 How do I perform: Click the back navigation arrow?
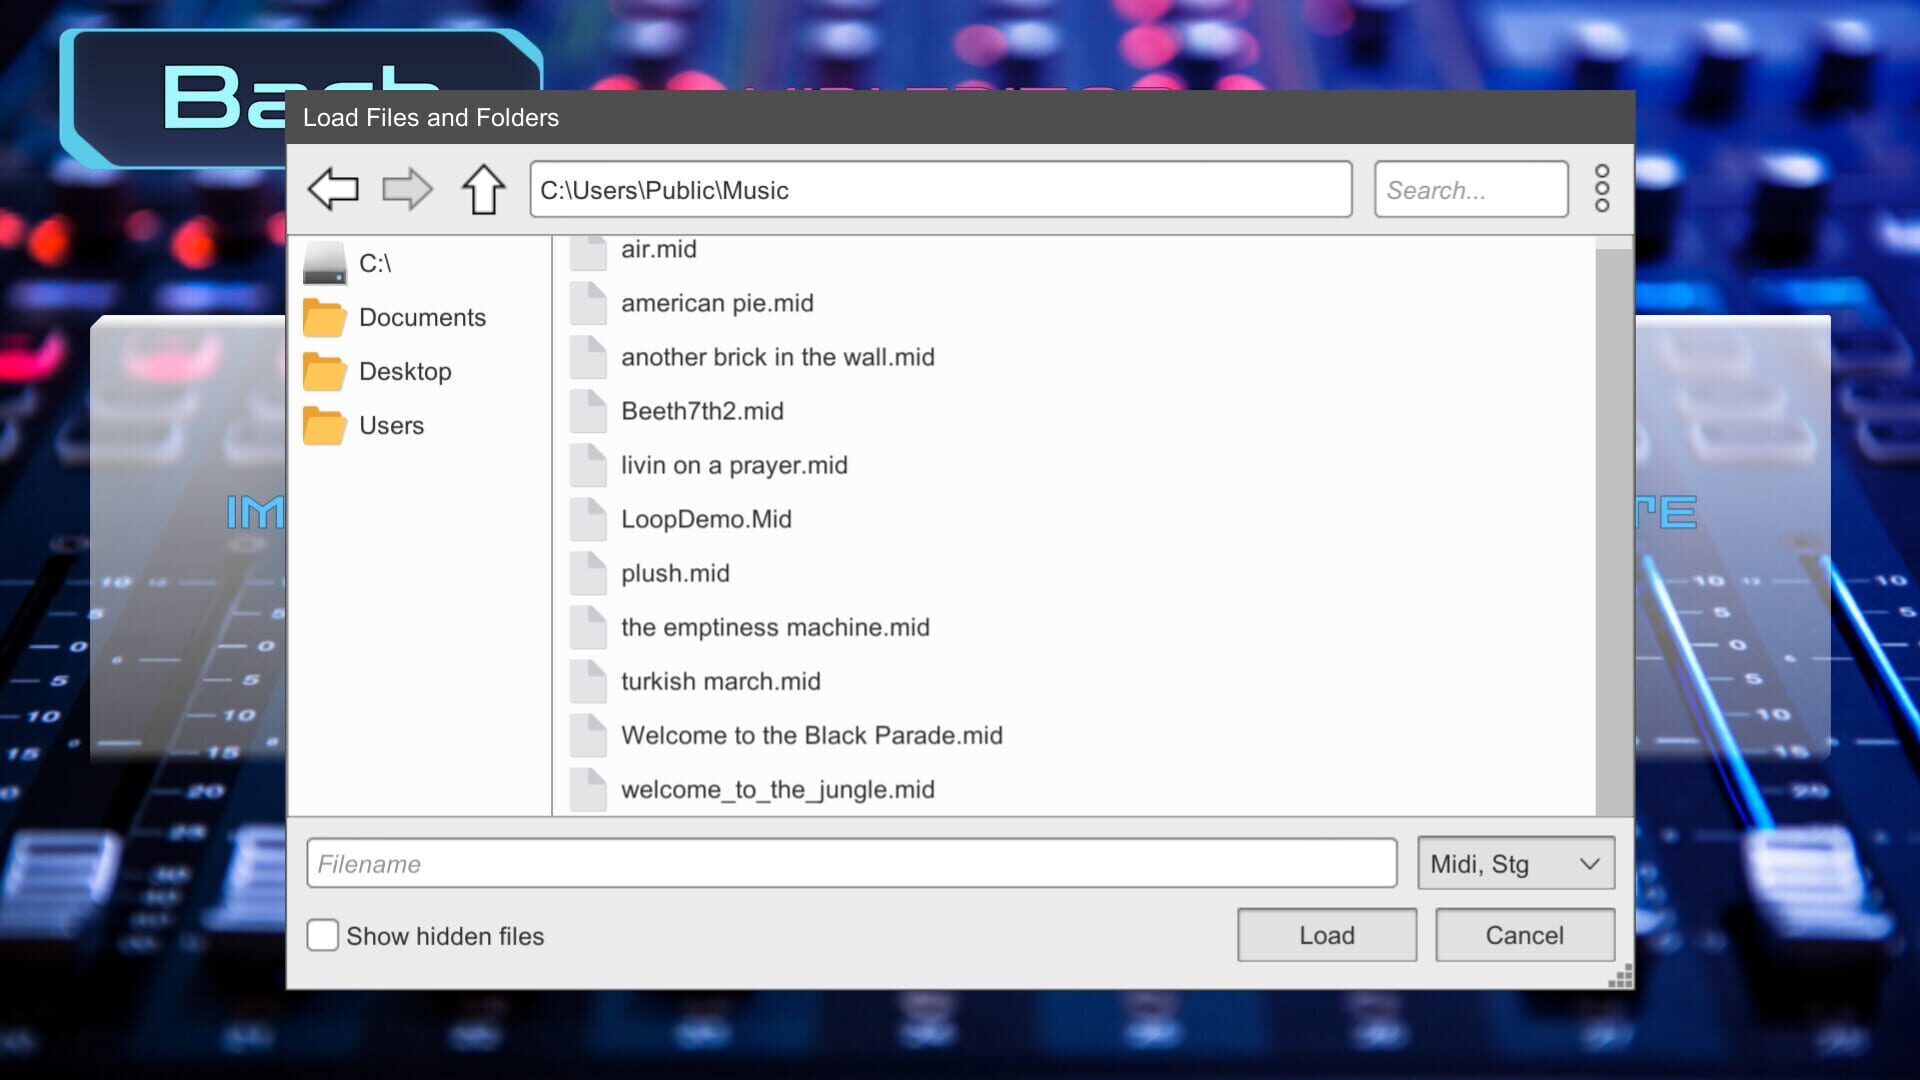334,189
